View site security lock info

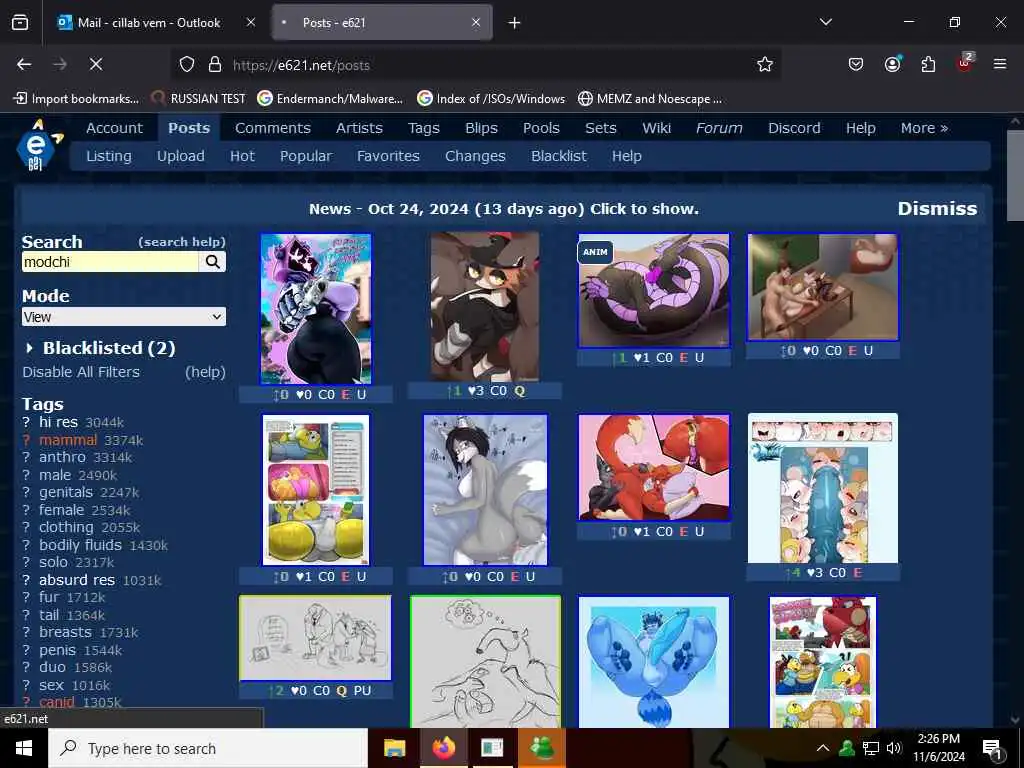pos(214,65)
